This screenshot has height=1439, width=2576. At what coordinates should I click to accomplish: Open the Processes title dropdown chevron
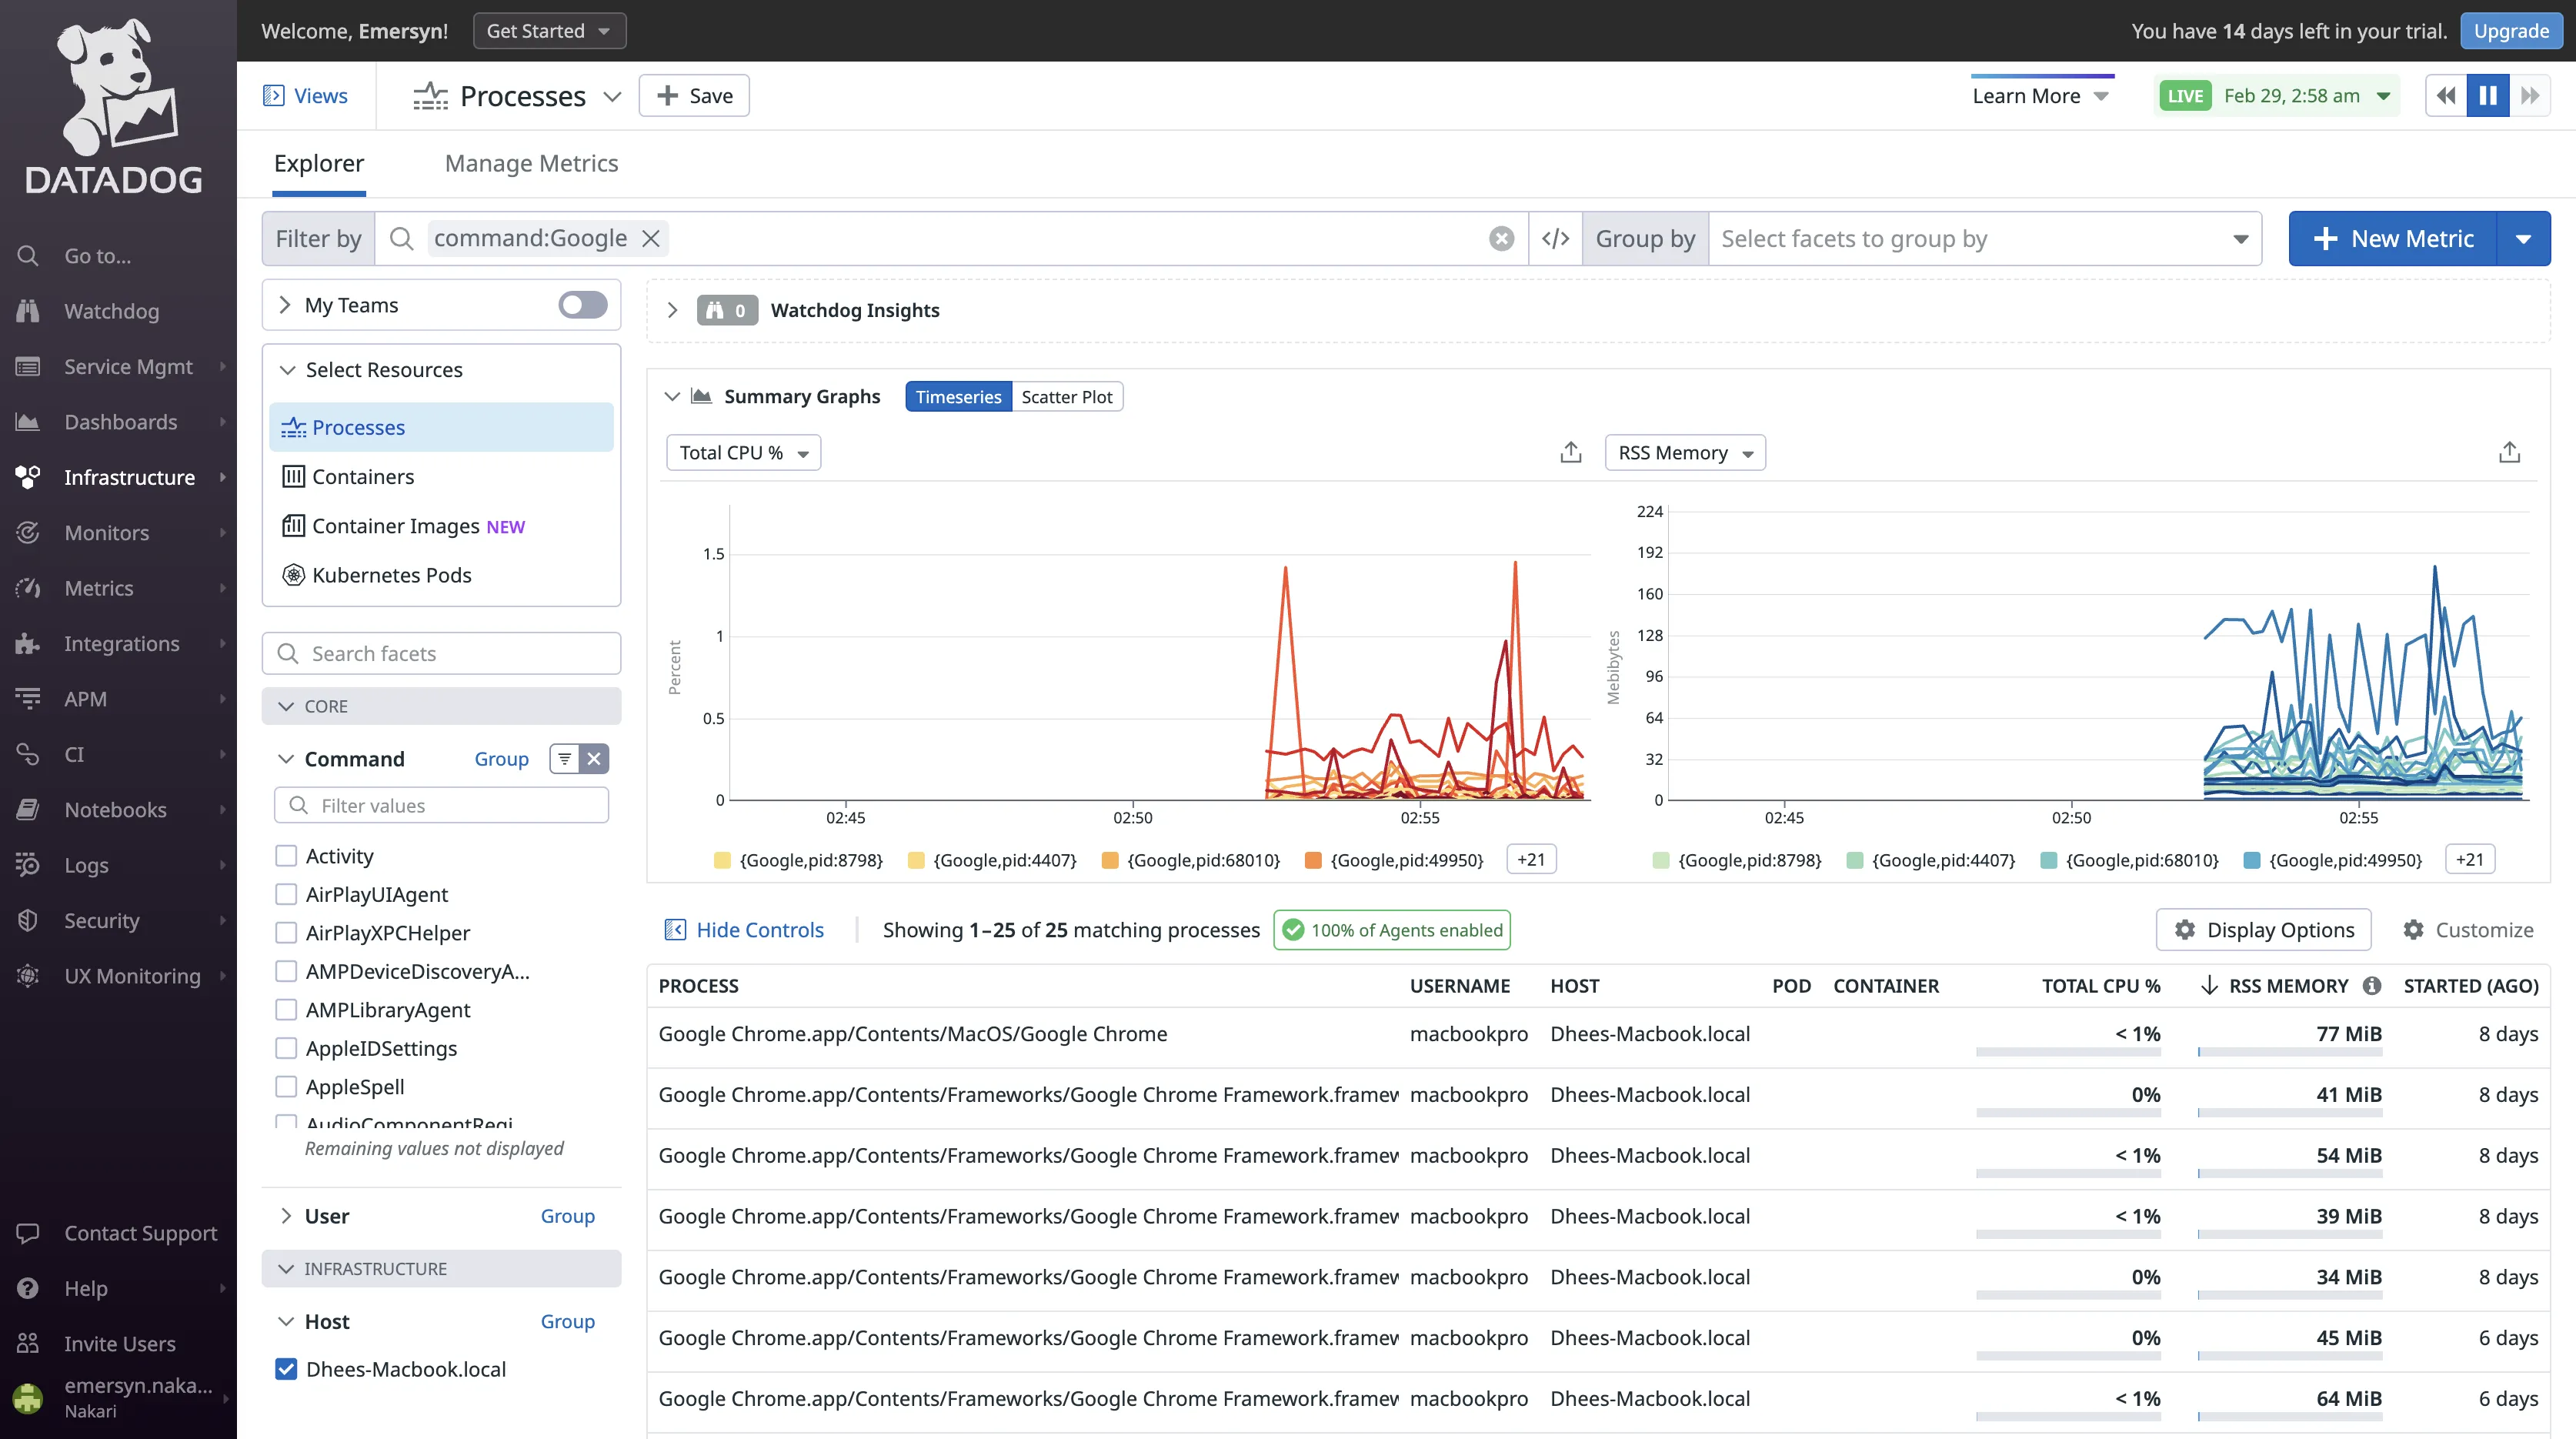tap(612, 96)
